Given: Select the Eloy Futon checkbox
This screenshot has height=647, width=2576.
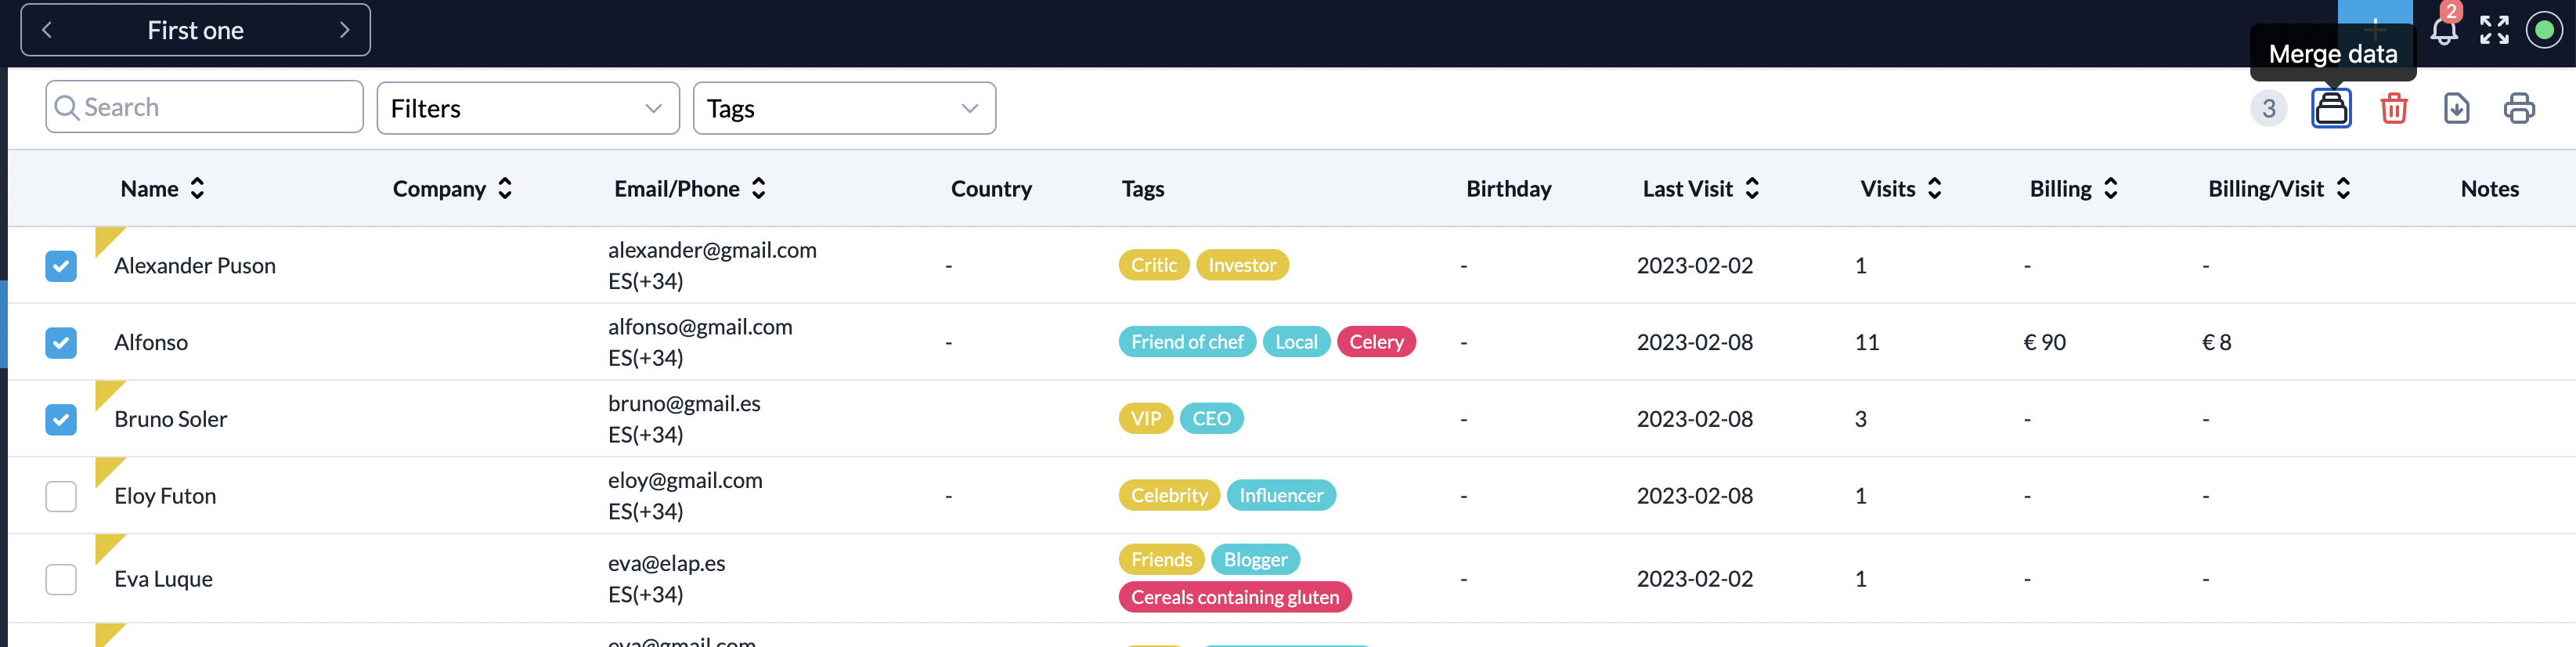Looking at the screenshot, I should tap(61, 496).
